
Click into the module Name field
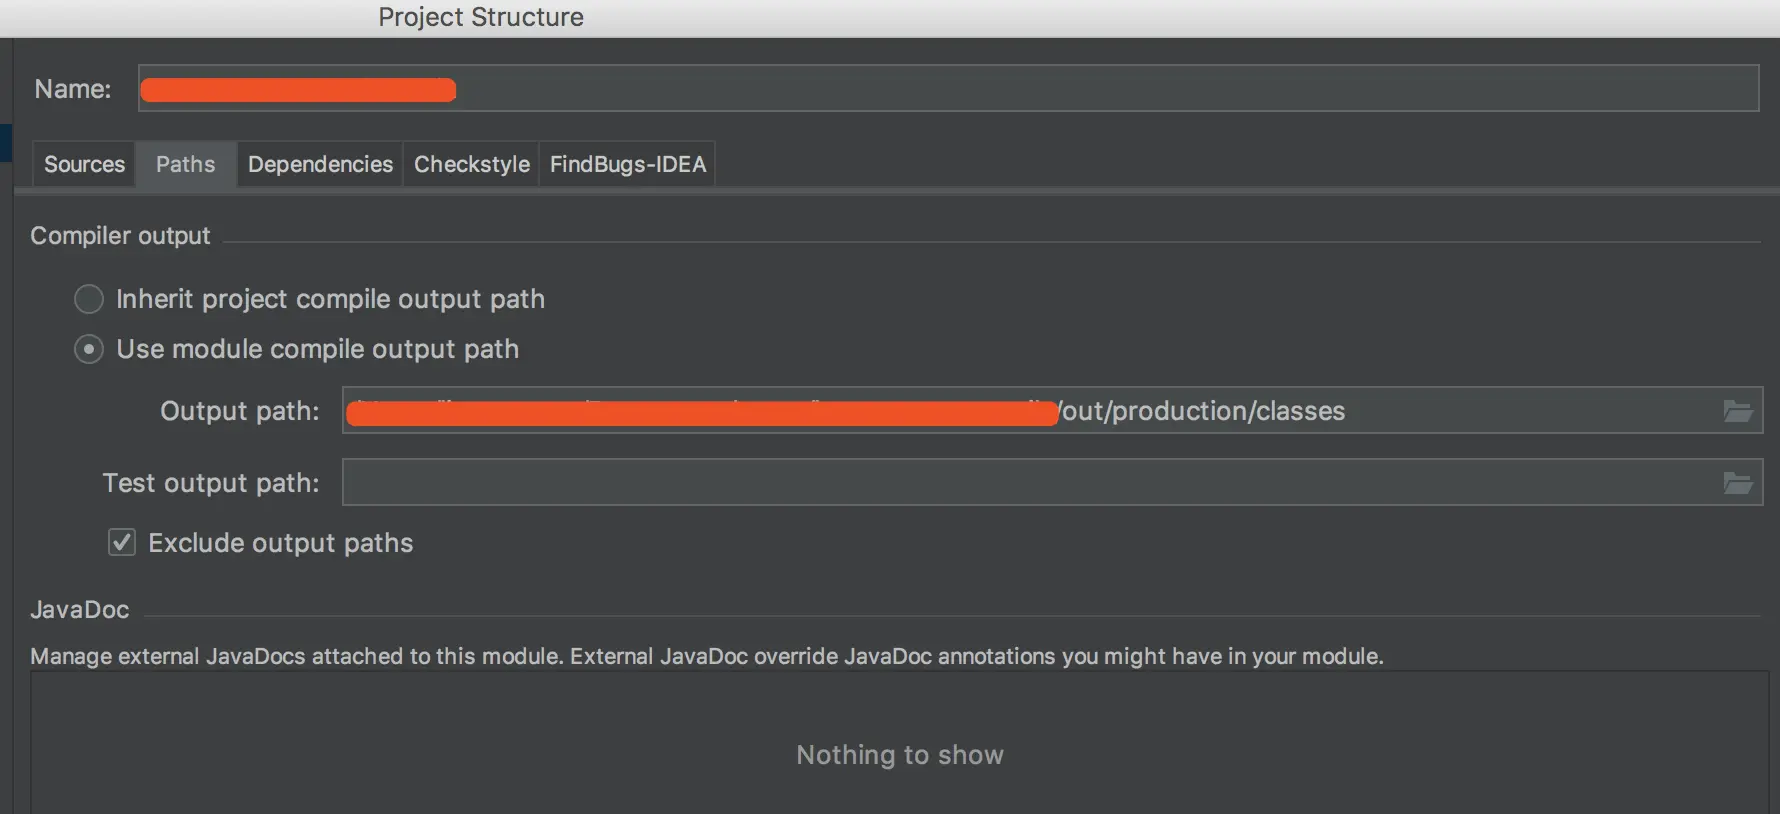coord(1000,89)
